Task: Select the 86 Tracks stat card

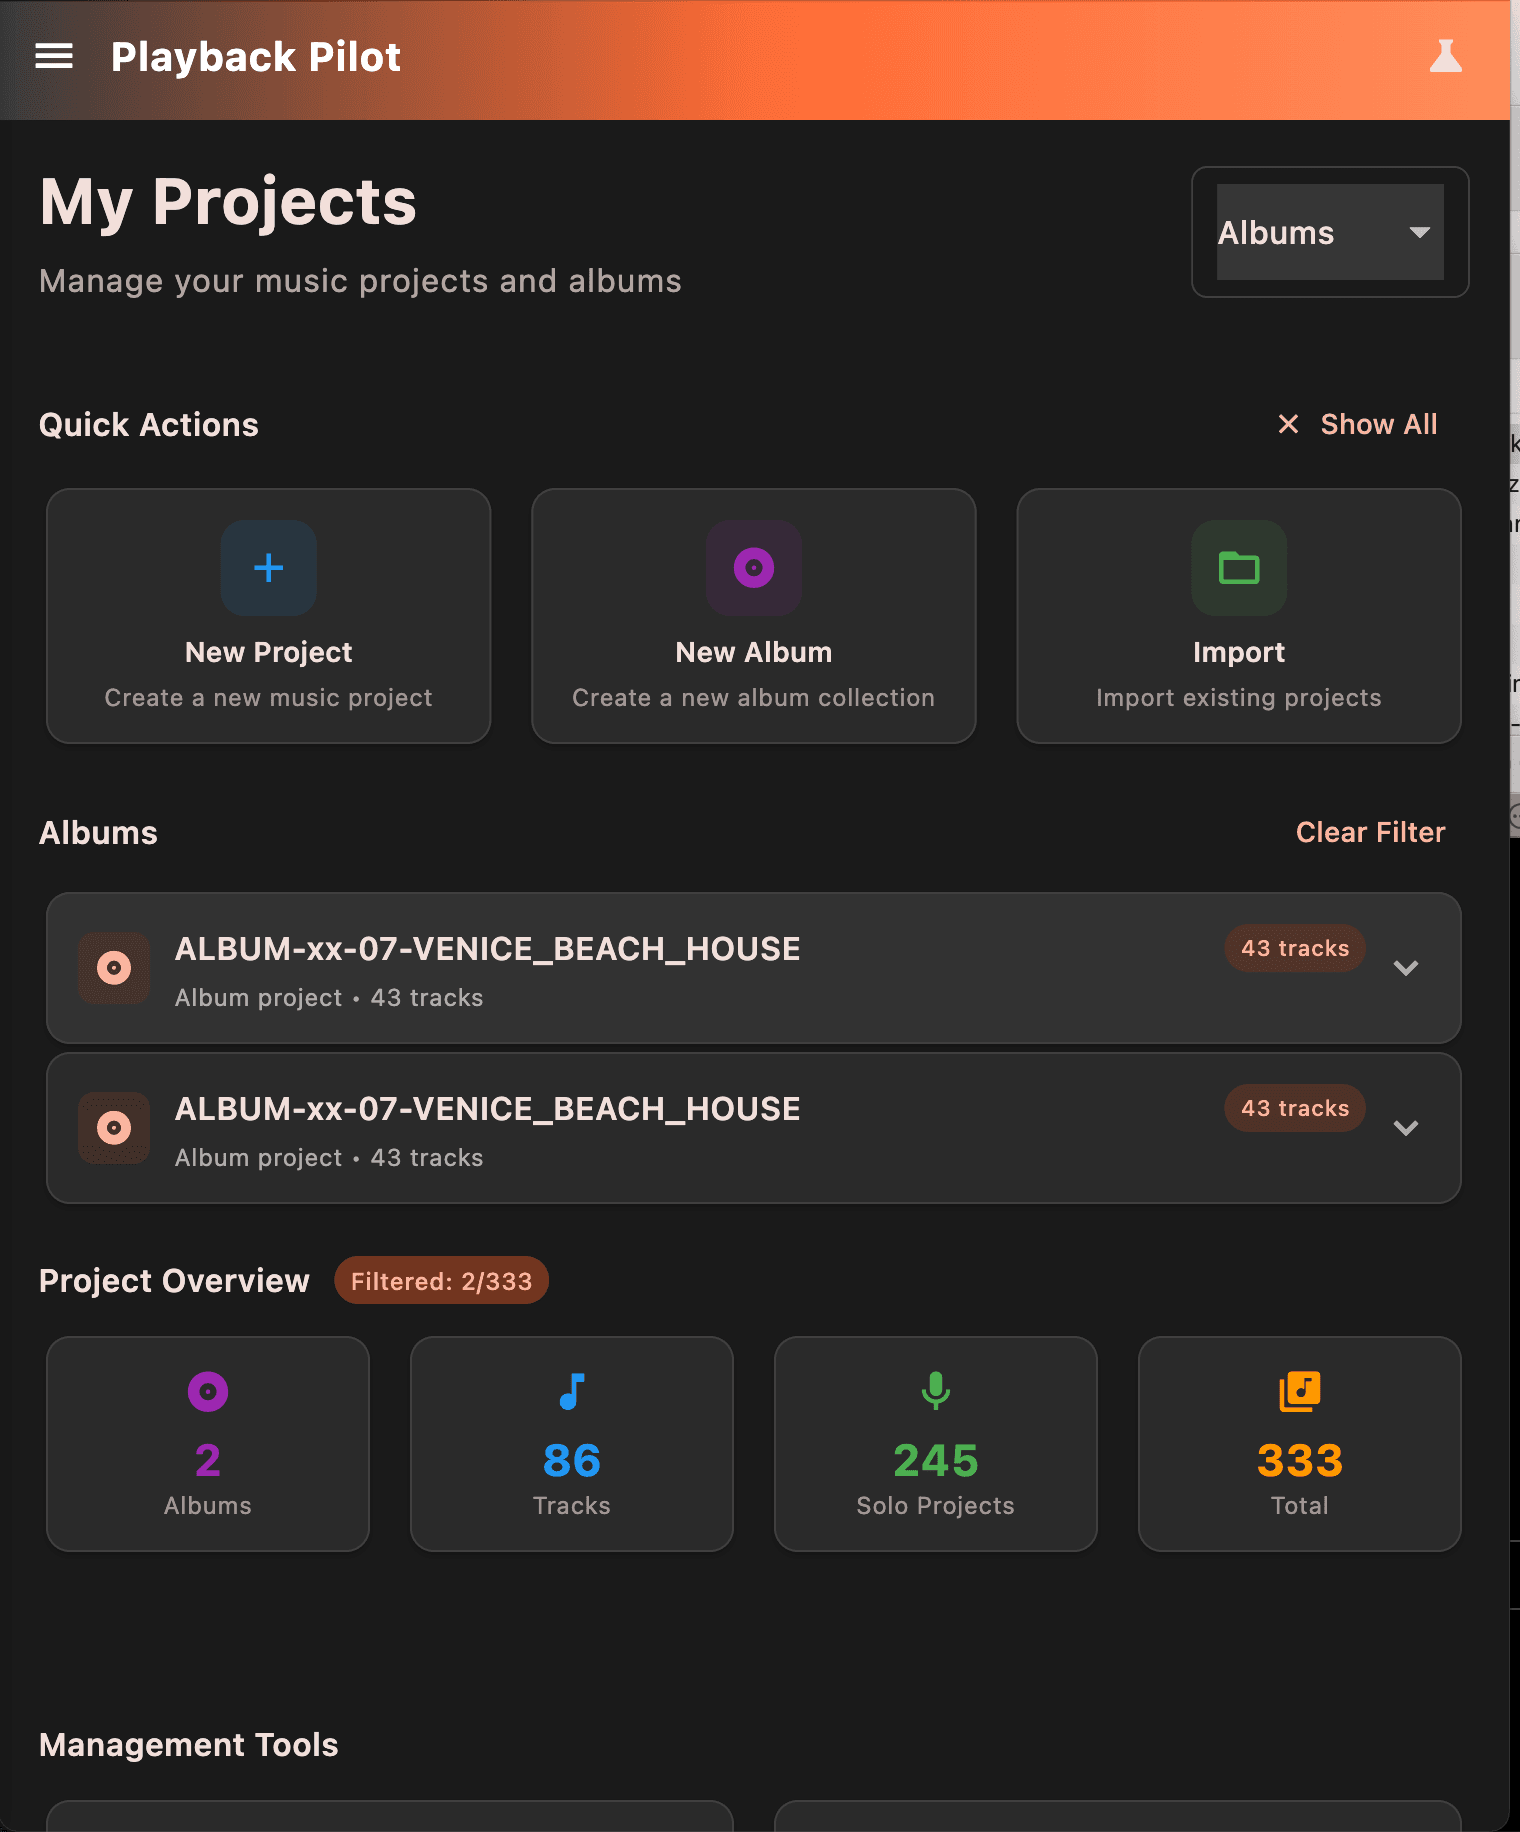Action: pyautogui.click(x=571, y=1444)
